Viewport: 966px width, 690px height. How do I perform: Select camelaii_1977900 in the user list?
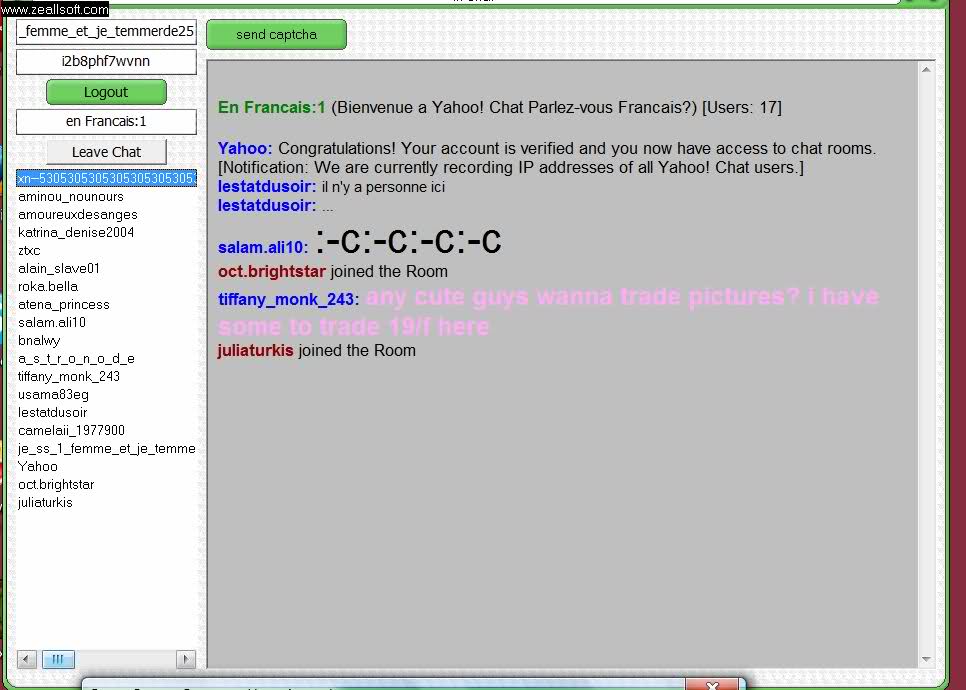[72, 430]
